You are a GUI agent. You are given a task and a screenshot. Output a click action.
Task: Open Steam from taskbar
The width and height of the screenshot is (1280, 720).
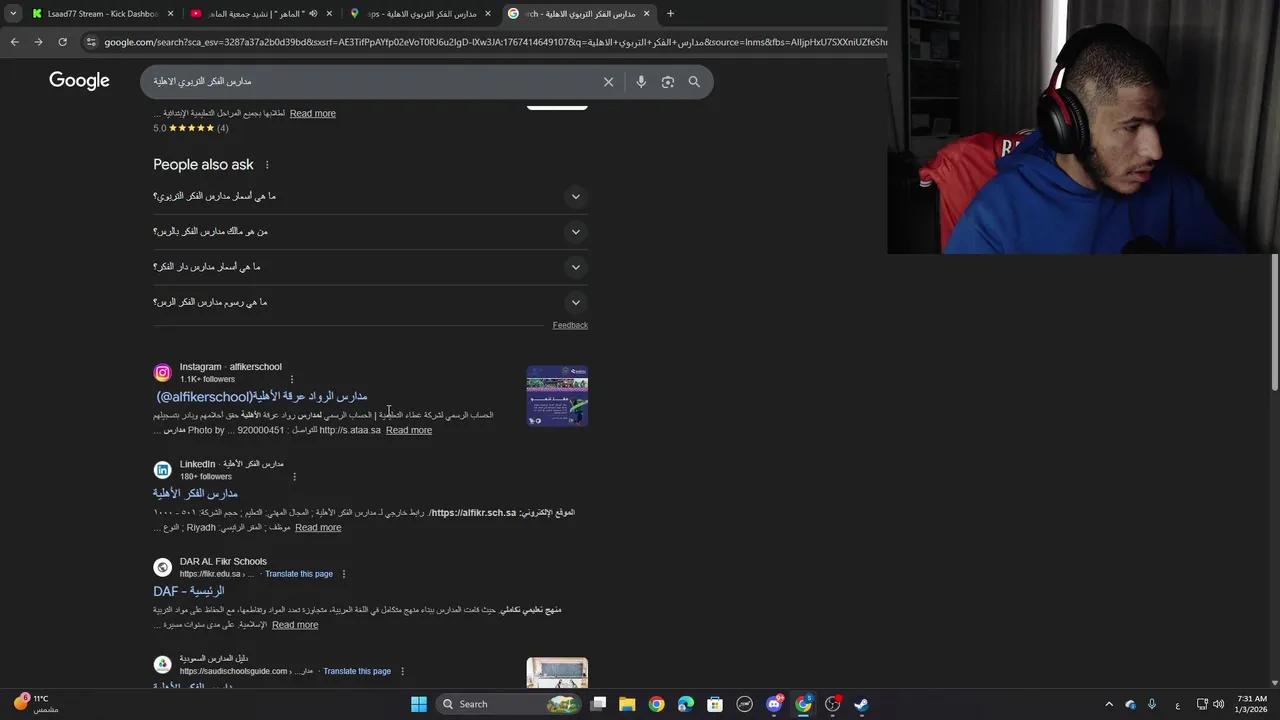coord(861,704)
